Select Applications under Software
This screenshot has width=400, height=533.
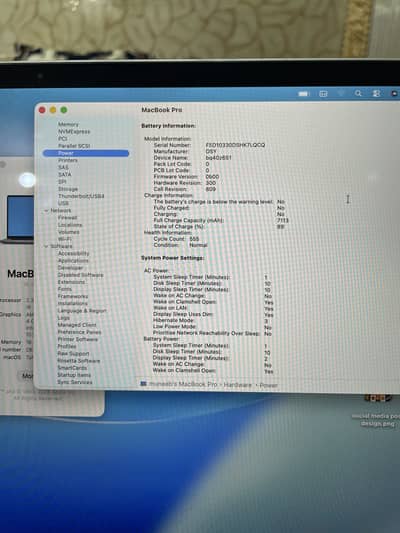click(x=73, y=261)
